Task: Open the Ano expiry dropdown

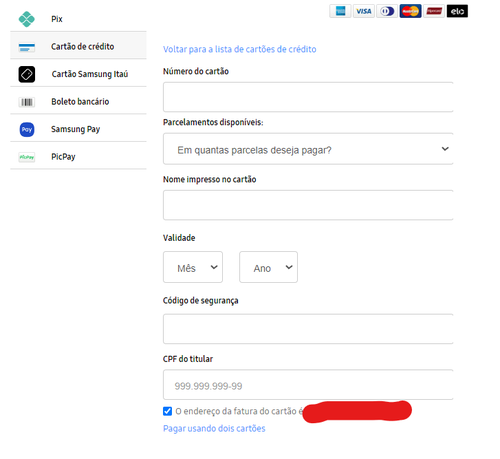Action: pos(268,267)
